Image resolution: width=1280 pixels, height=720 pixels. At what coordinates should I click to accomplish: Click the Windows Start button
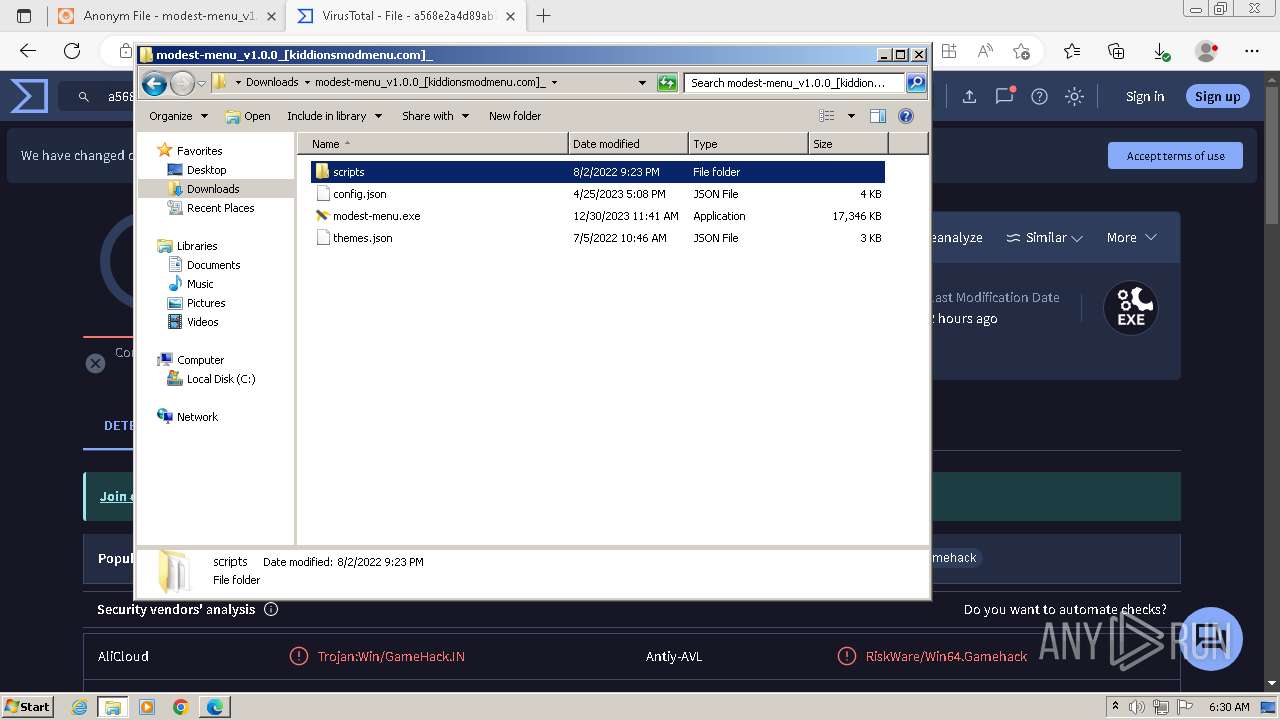coord(28,706)
